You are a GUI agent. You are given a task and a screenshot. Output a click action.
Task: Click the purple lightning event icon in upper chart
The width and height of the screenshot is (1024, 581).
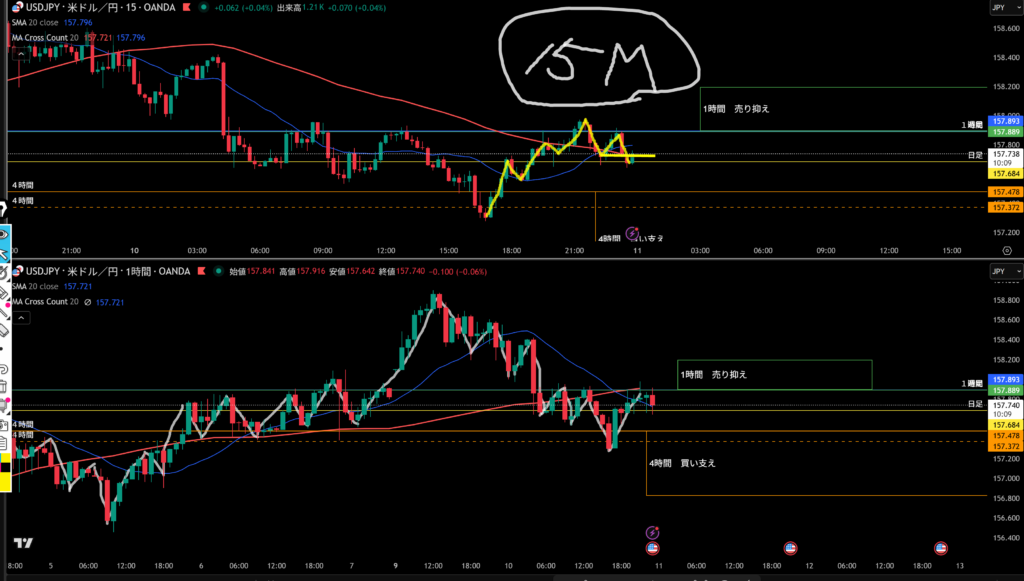coord(632,233)
